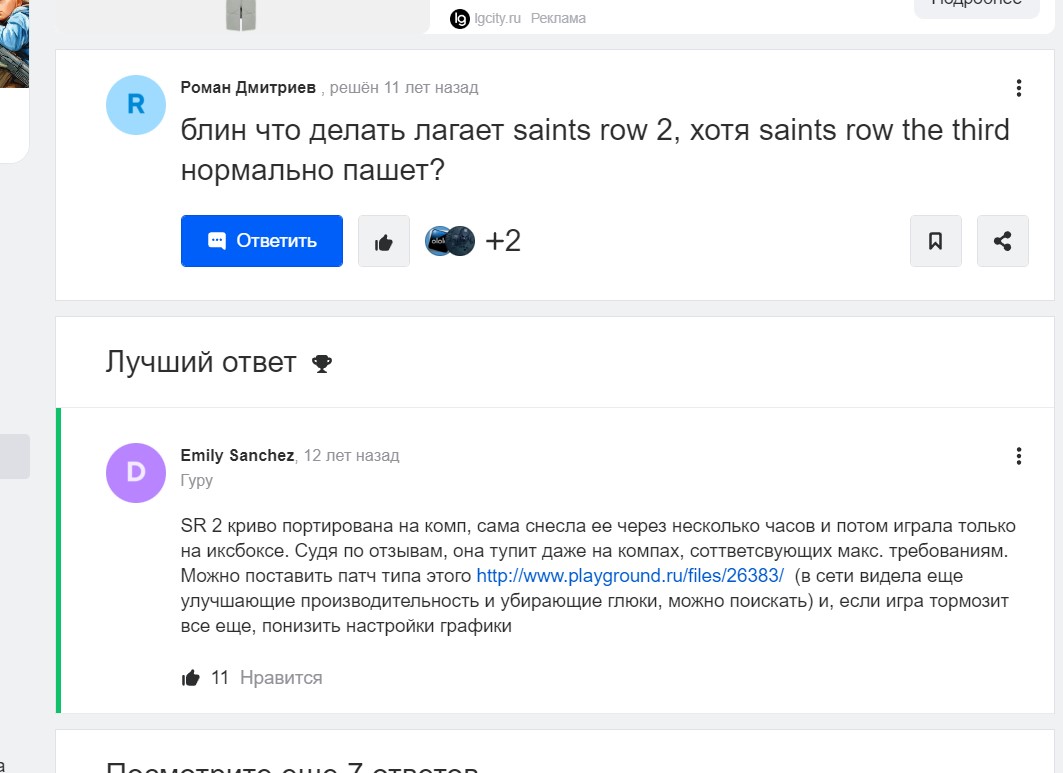The width and height of the screenshot is (1063, 773).
Task: Share the question via share icon
Action: (x=1003, y=241)
